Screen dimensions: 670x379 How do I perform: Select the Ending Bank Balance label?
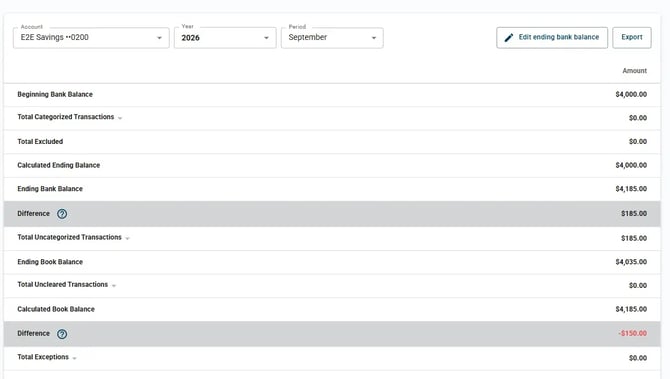click(50, 188)
